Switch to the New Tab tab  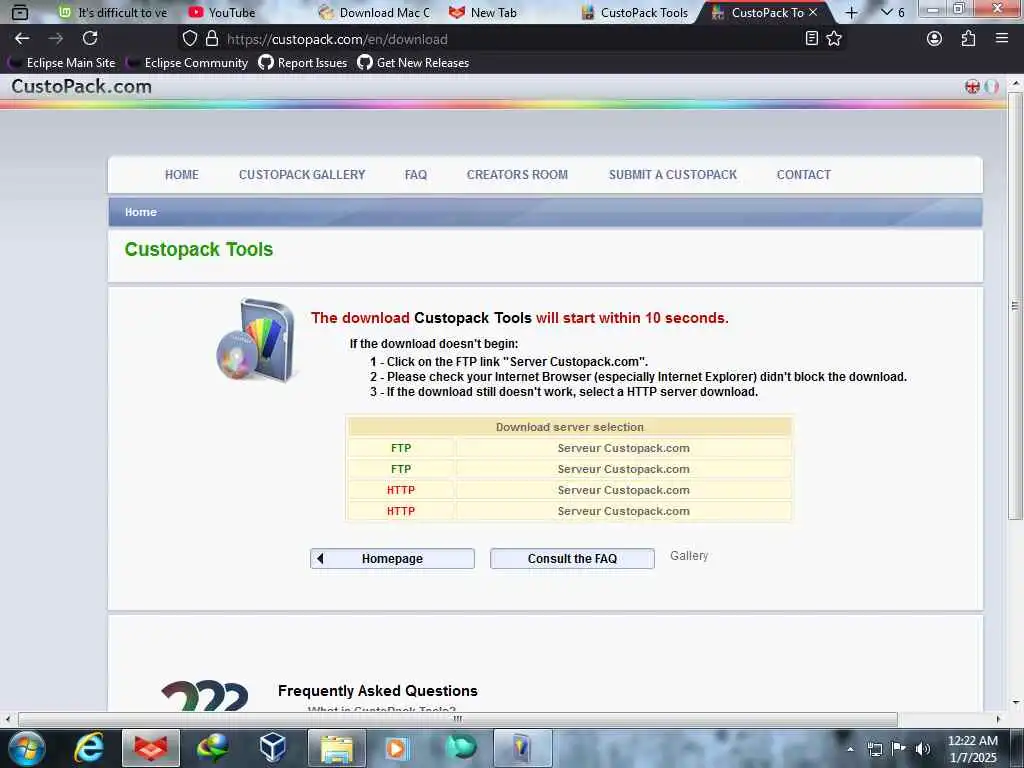tap(484, 12)
